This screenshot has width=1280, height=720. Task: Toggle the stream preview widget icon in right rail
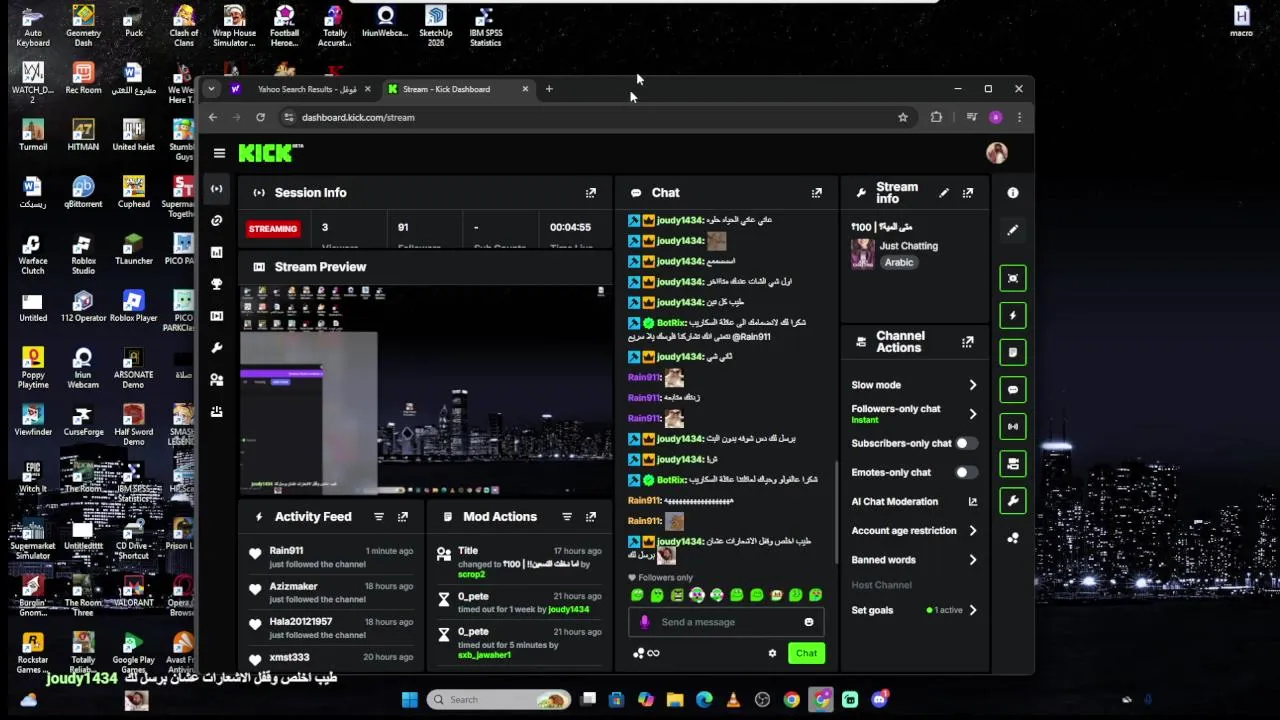click(1013, 279)
